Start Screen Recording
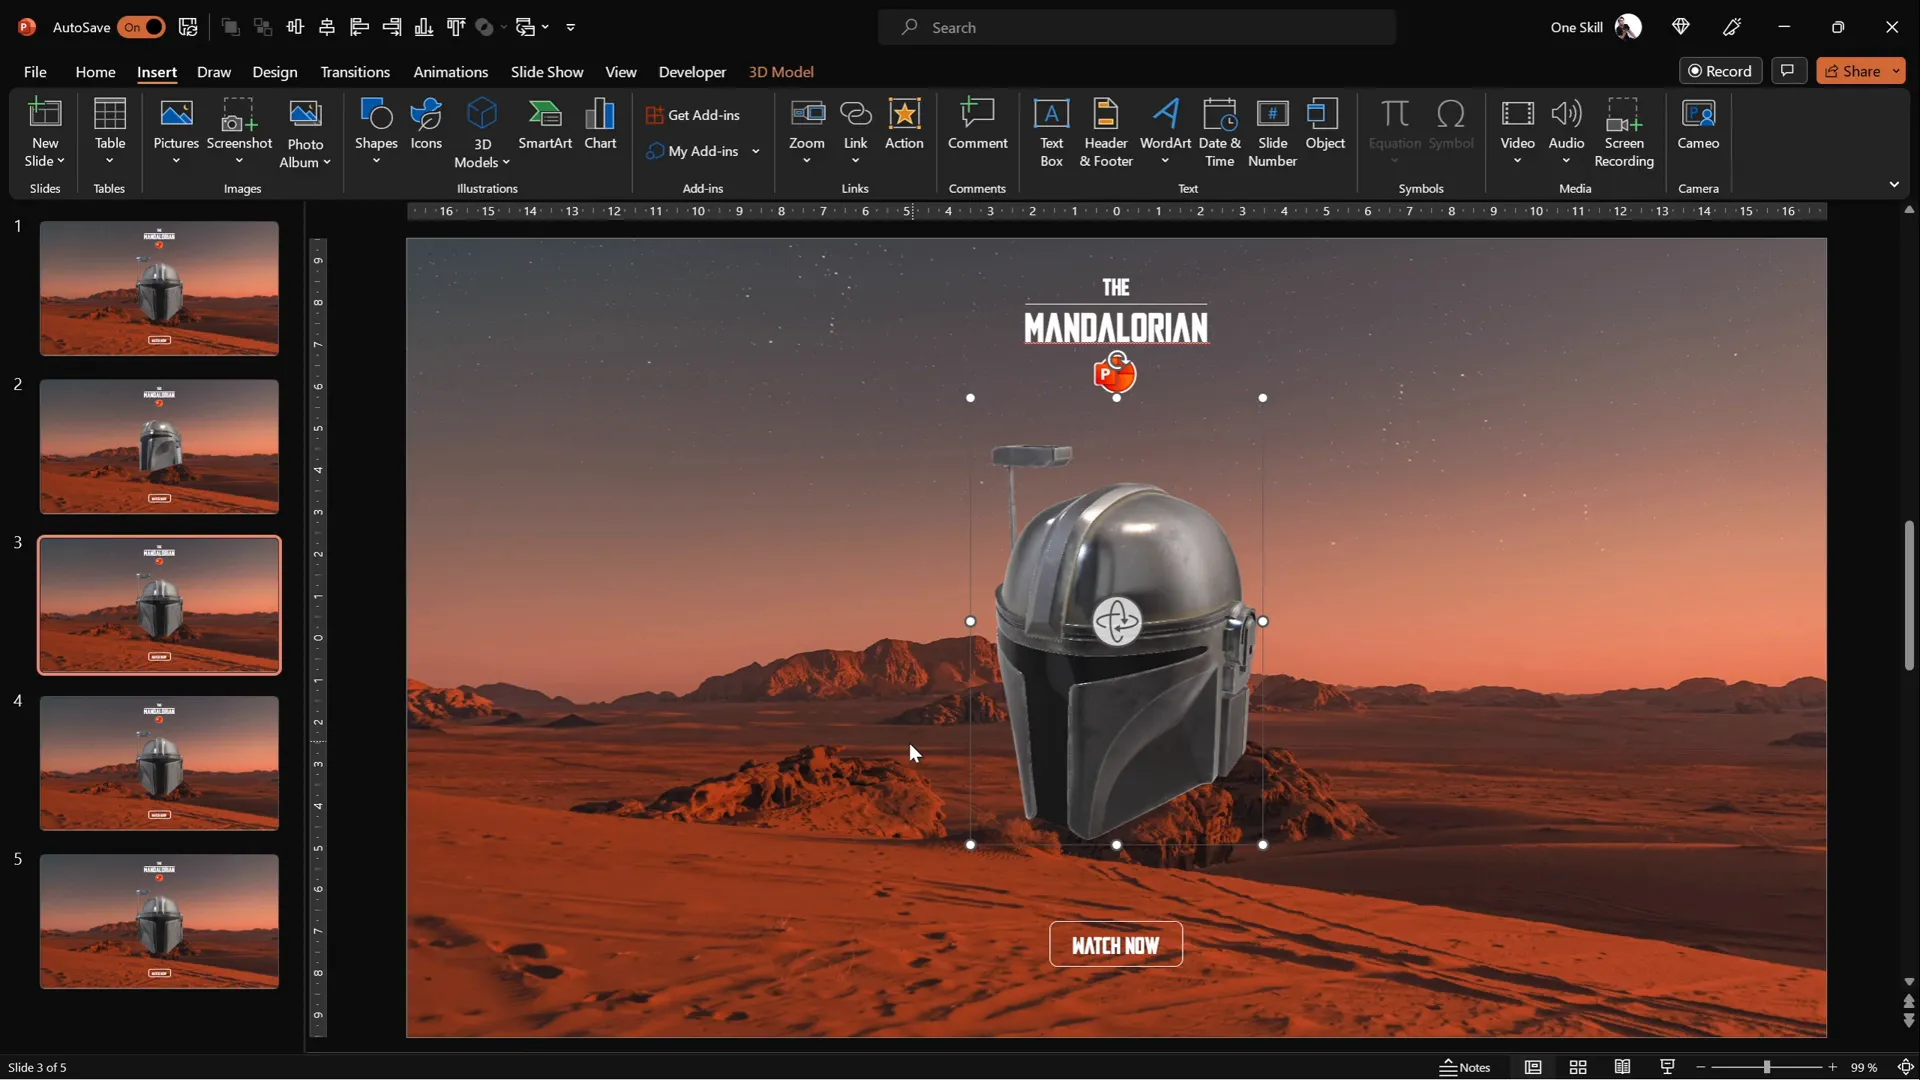 (1624, 132)
